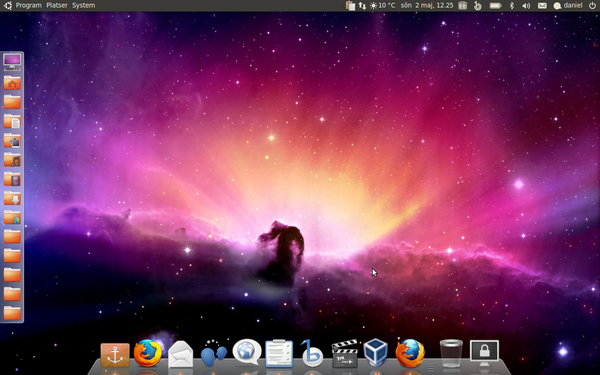Open Firefox beside the VirtualBox icon
The image size is (600, 375).
(410, 353)
